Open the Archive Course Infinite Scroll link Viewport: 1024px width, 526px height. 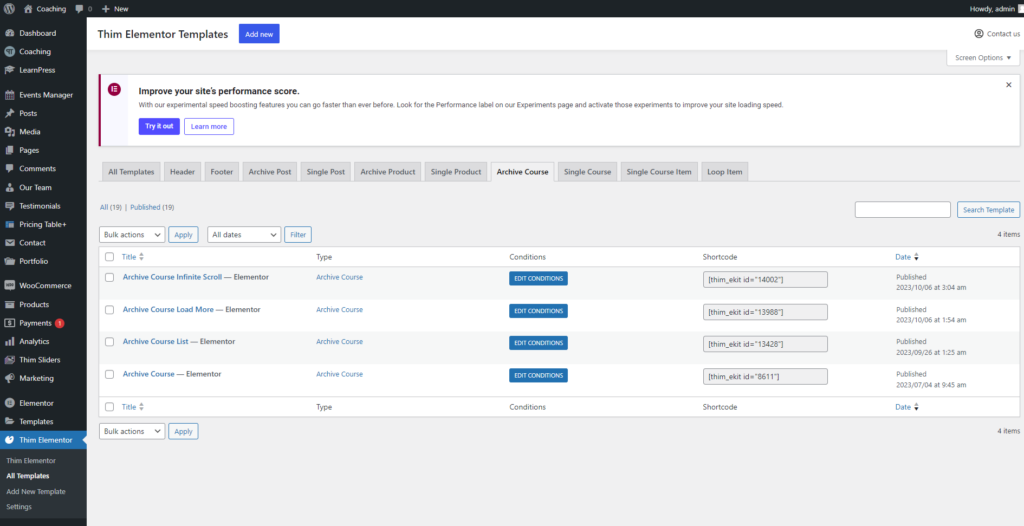(x=172, y=277)
